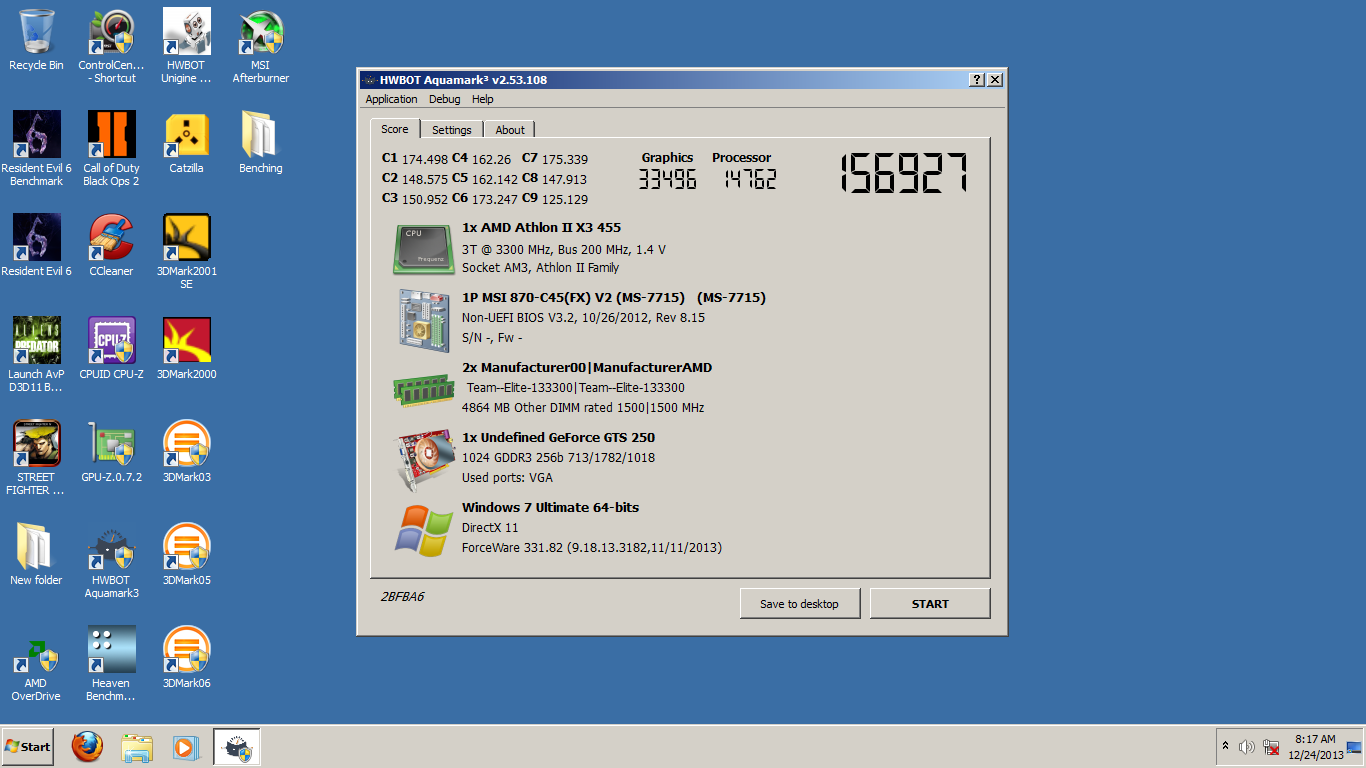Open the New folder icon
The height and width of the screenshot is (768, 1366).
pos(36,554)
